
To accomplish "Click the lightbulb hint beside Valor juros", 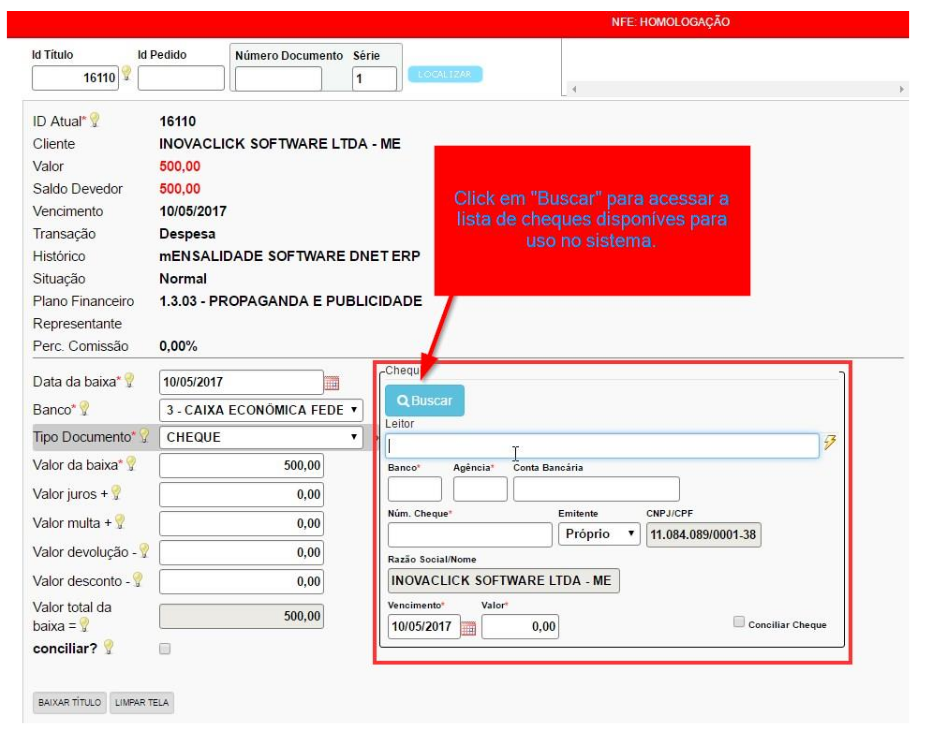I will (x=116, y=493).
